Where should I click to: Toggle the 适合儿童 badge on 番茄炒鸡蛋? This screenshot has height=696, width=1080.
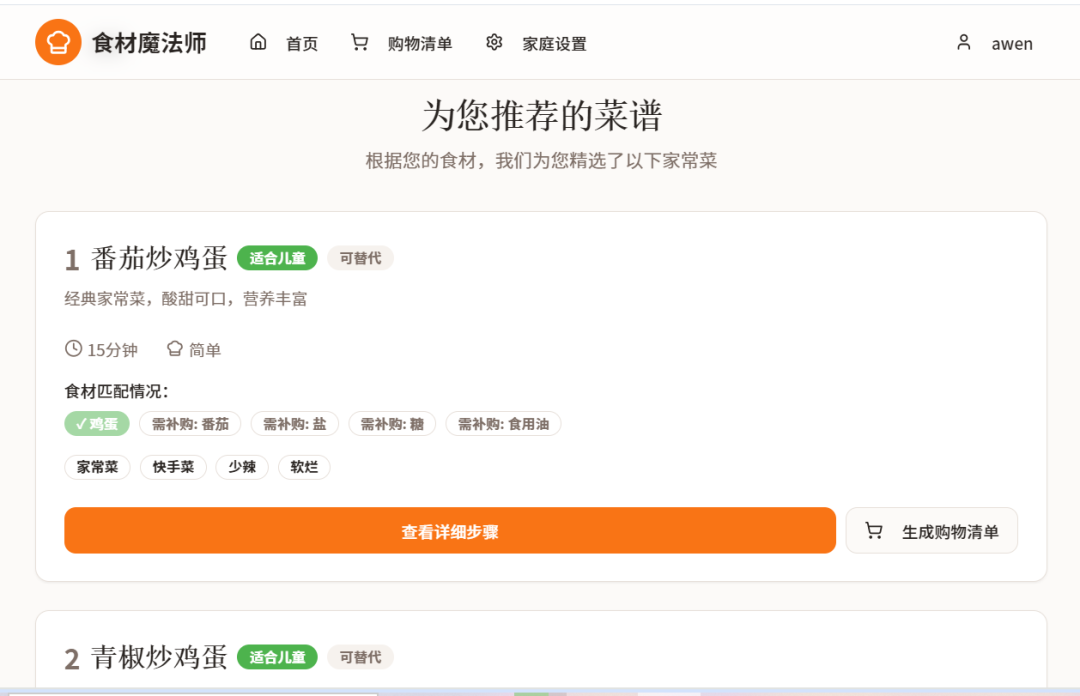(x=277, y=258)
